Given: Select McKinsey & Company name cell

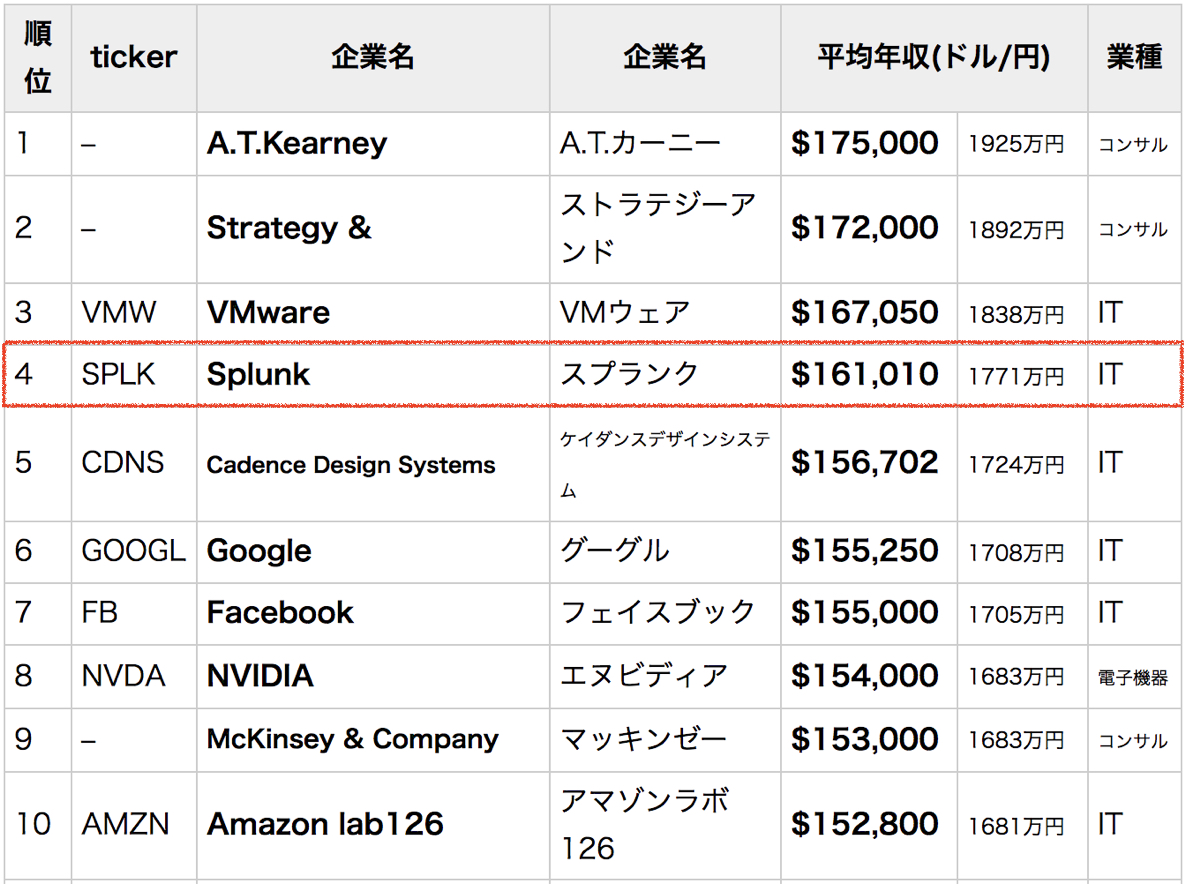Looking at the screenshot, I should pos(373,740).
